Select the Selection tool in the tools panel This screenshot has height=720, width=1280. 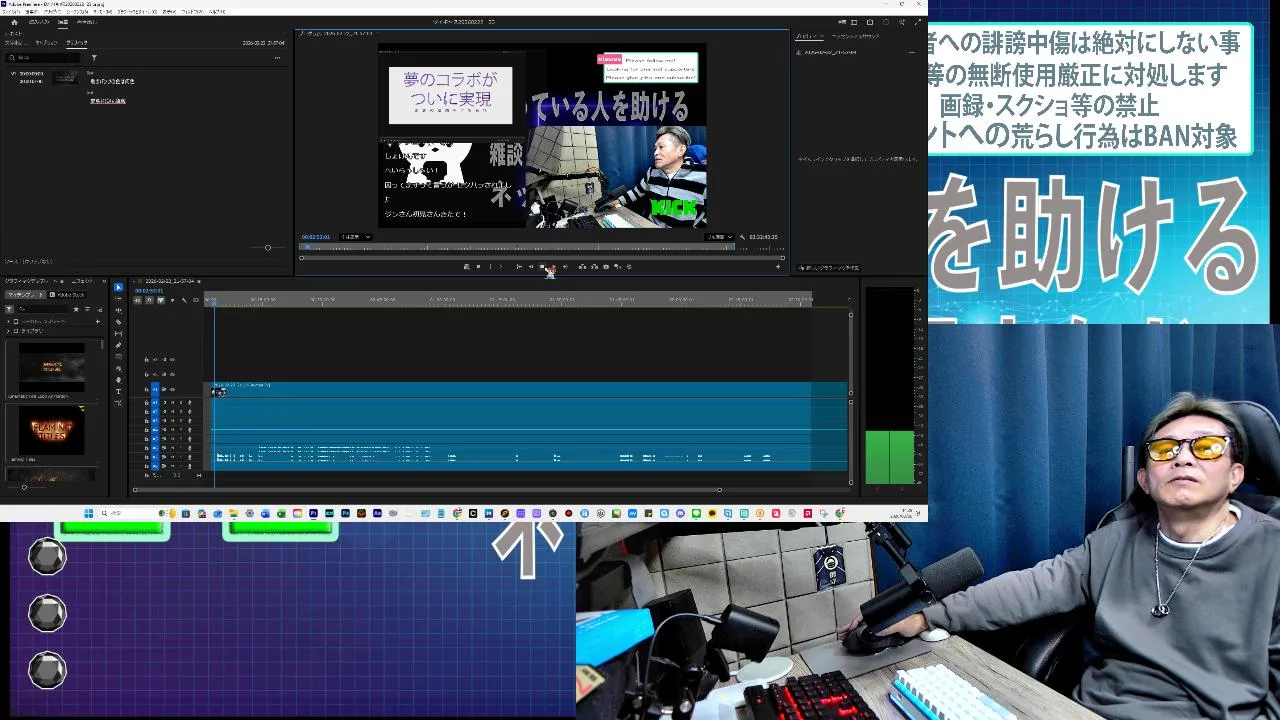(119, 287)
